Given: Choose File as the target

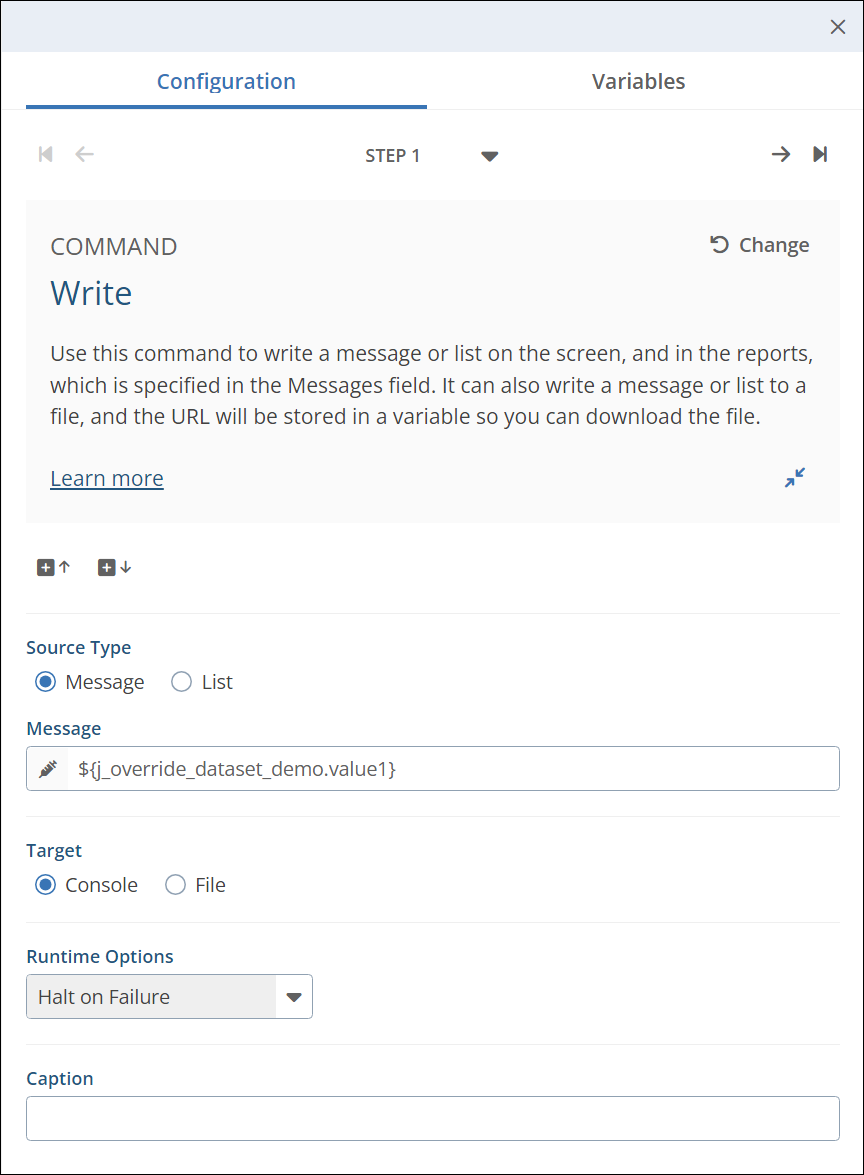Looking at the screenshot, I should (175, 885).
